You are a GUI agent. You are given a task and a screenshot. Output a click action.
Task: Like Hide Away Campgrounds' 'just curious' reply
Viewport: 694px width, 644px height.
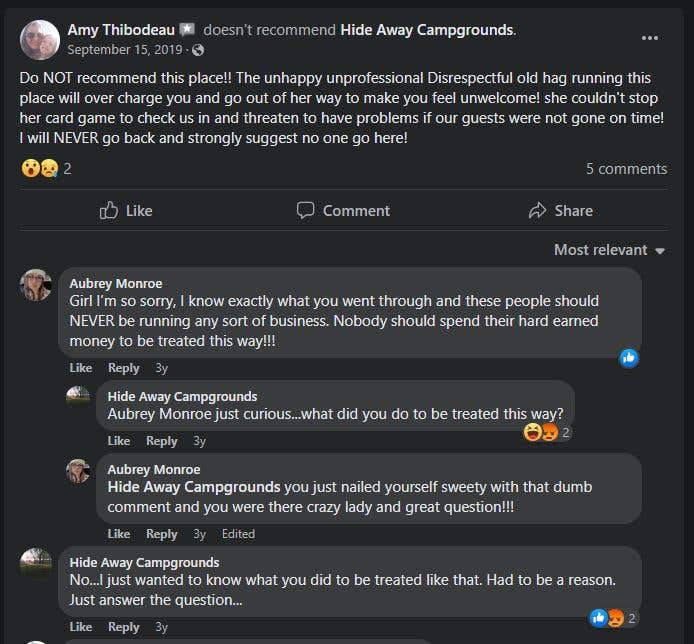(119, 441)
